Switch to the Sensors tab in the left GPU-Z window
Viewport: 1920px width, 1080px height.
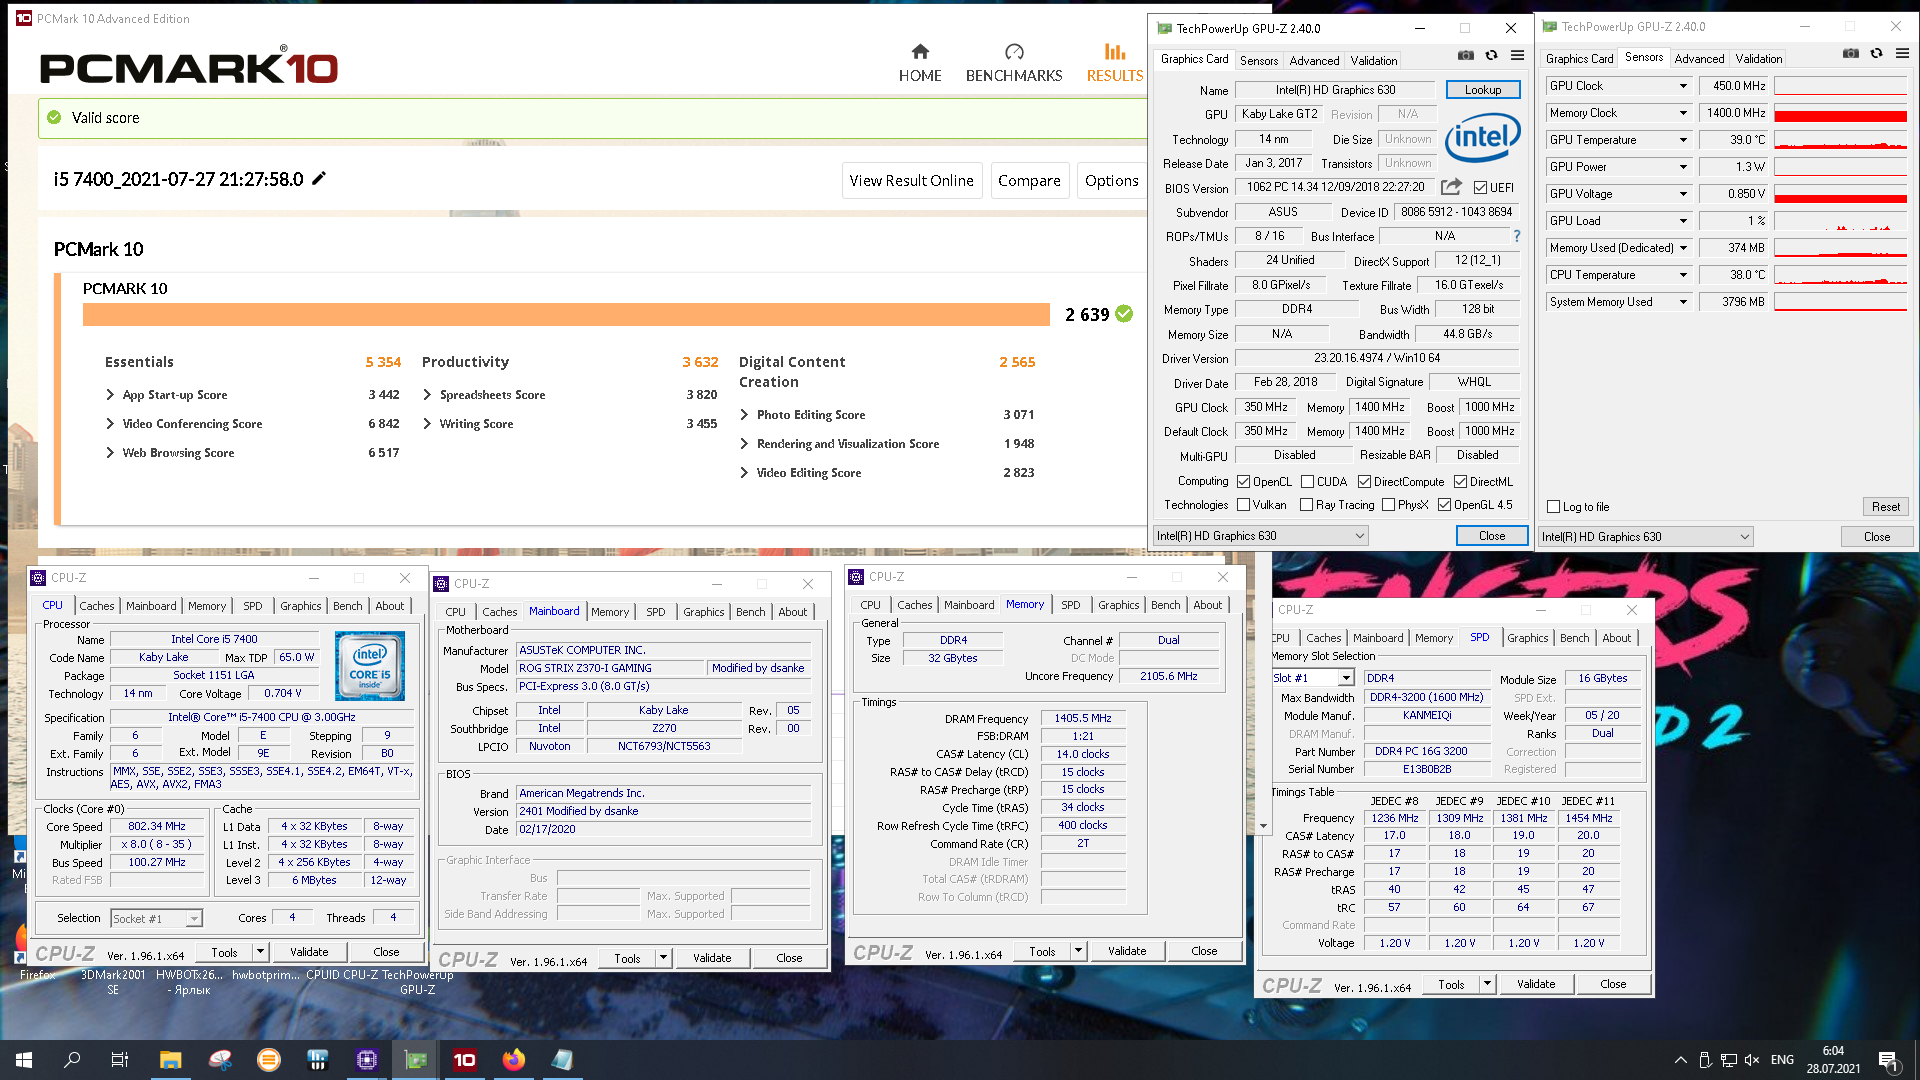click(1259, 61)
